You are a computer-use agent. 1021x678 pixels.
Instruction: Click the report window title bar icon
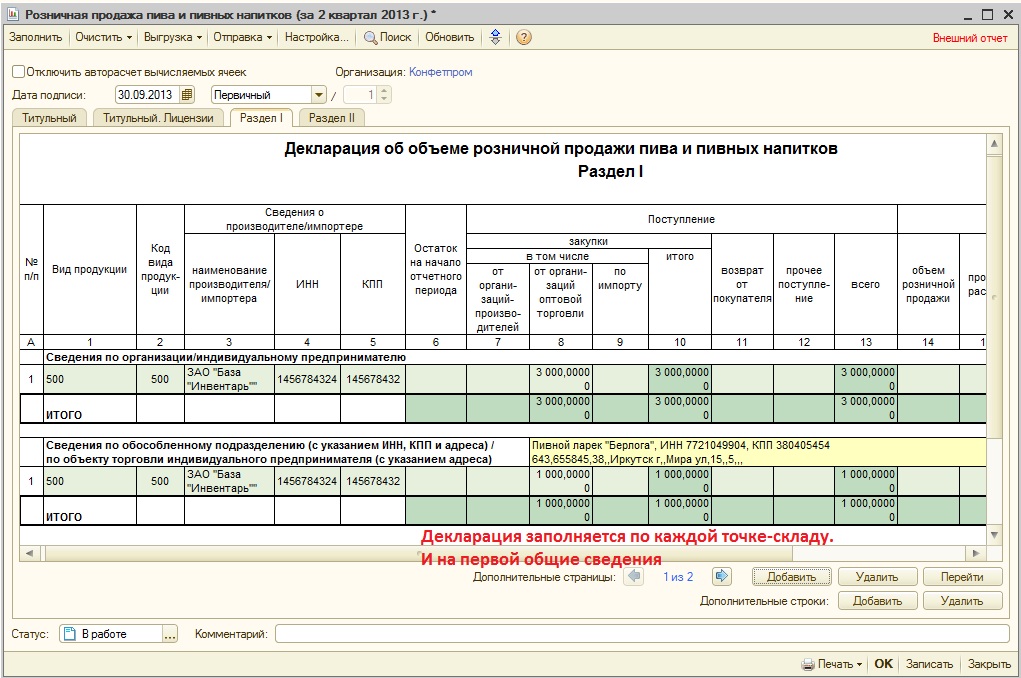tap(13, 14)
